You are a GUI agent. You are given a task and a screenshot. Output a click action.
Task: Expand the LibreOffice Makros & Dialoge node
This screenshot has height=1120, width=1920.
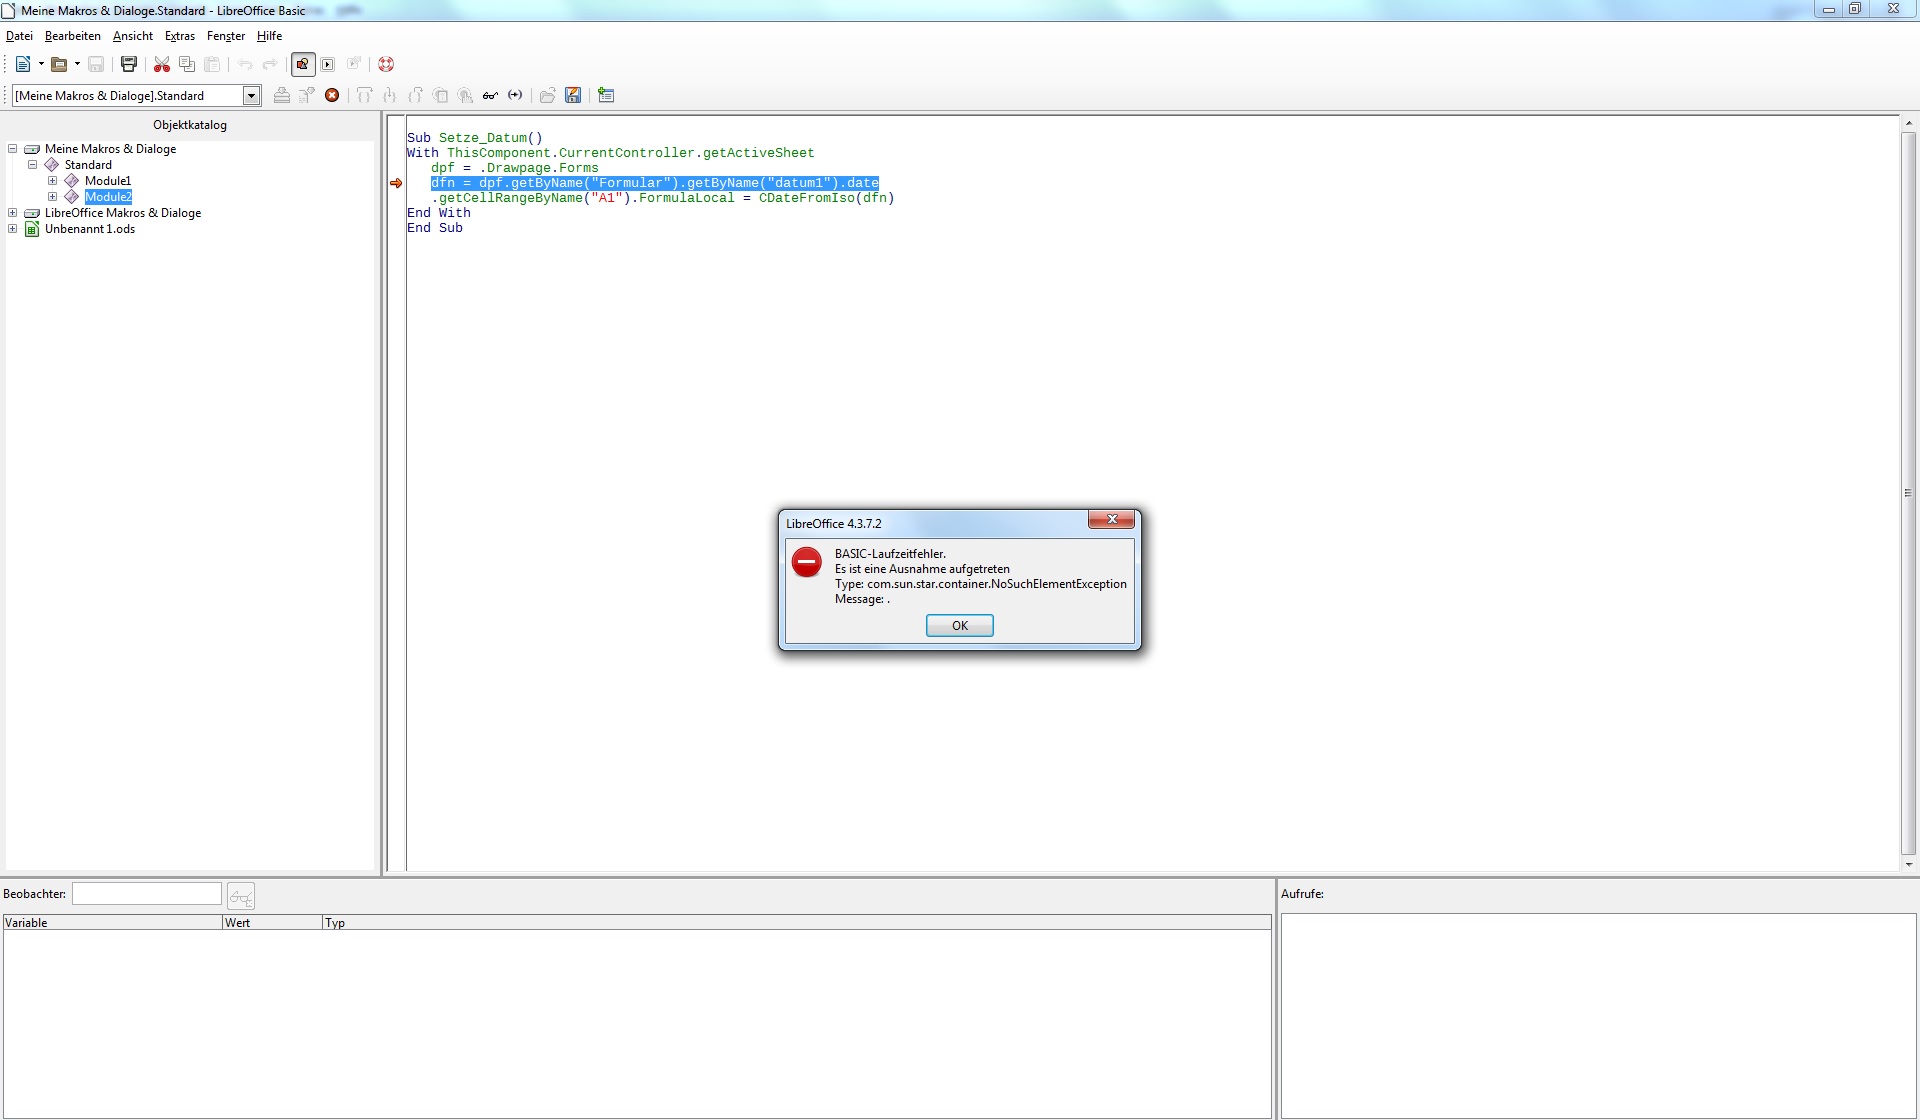pos(13,213)
